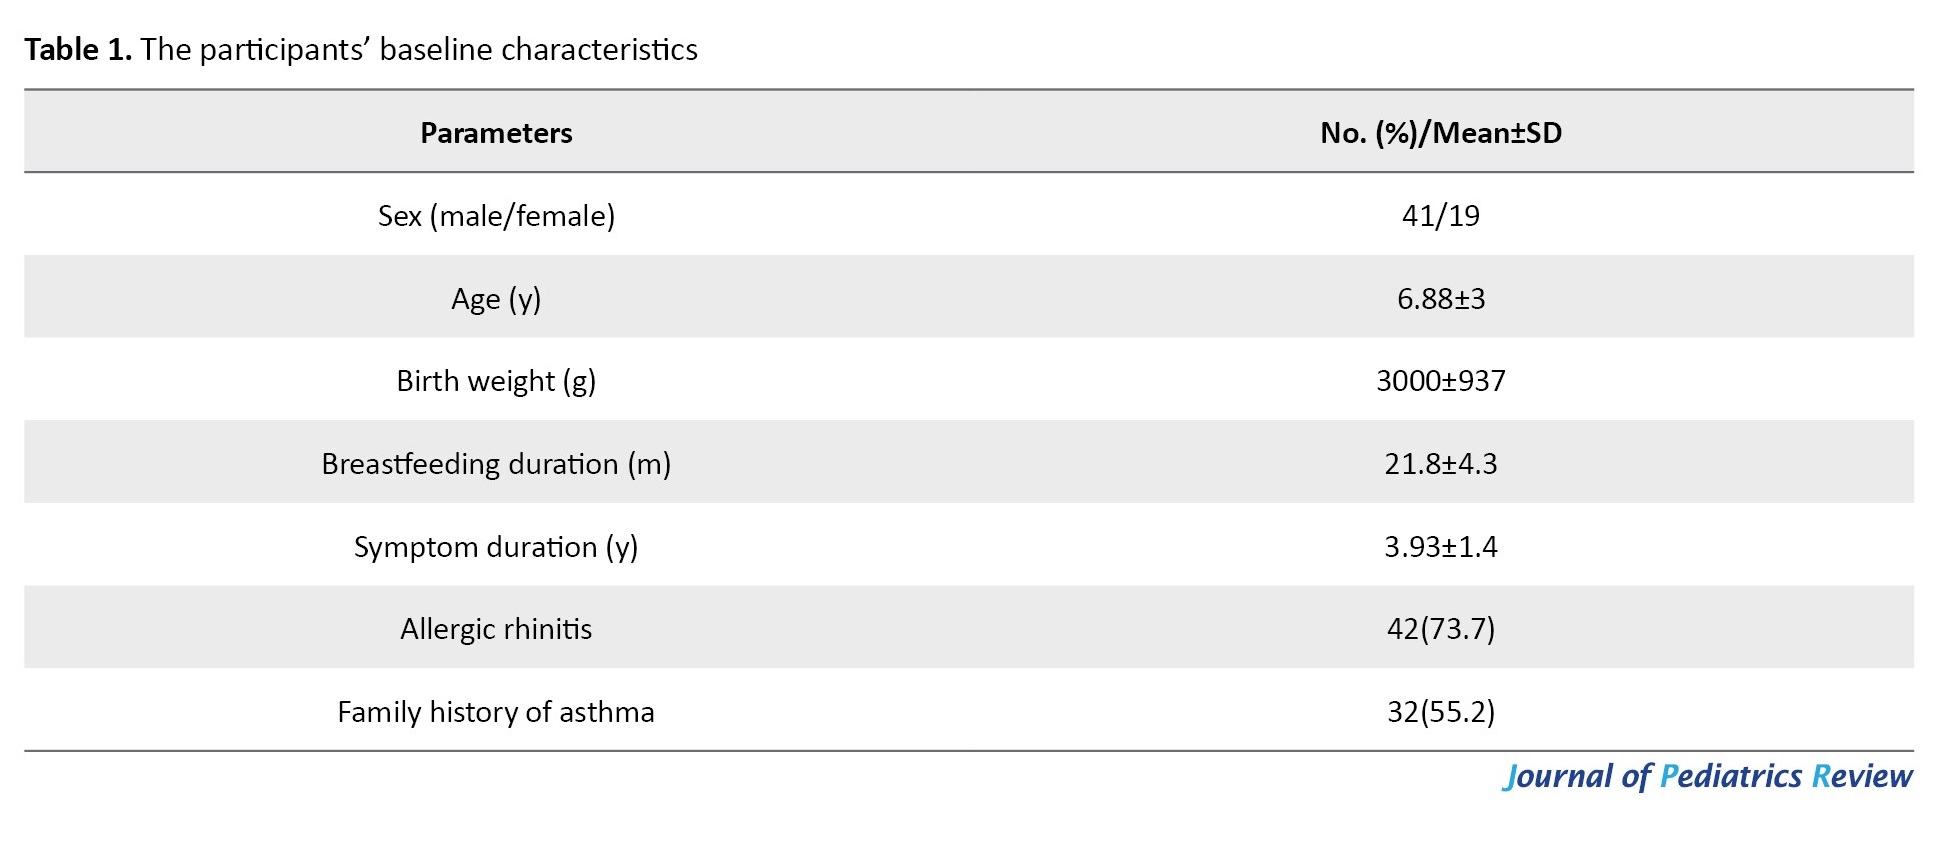1943x841 pixels.
Task: Select the "No. (%)/Mean±SD" column header
Action: click(1440, 133)
